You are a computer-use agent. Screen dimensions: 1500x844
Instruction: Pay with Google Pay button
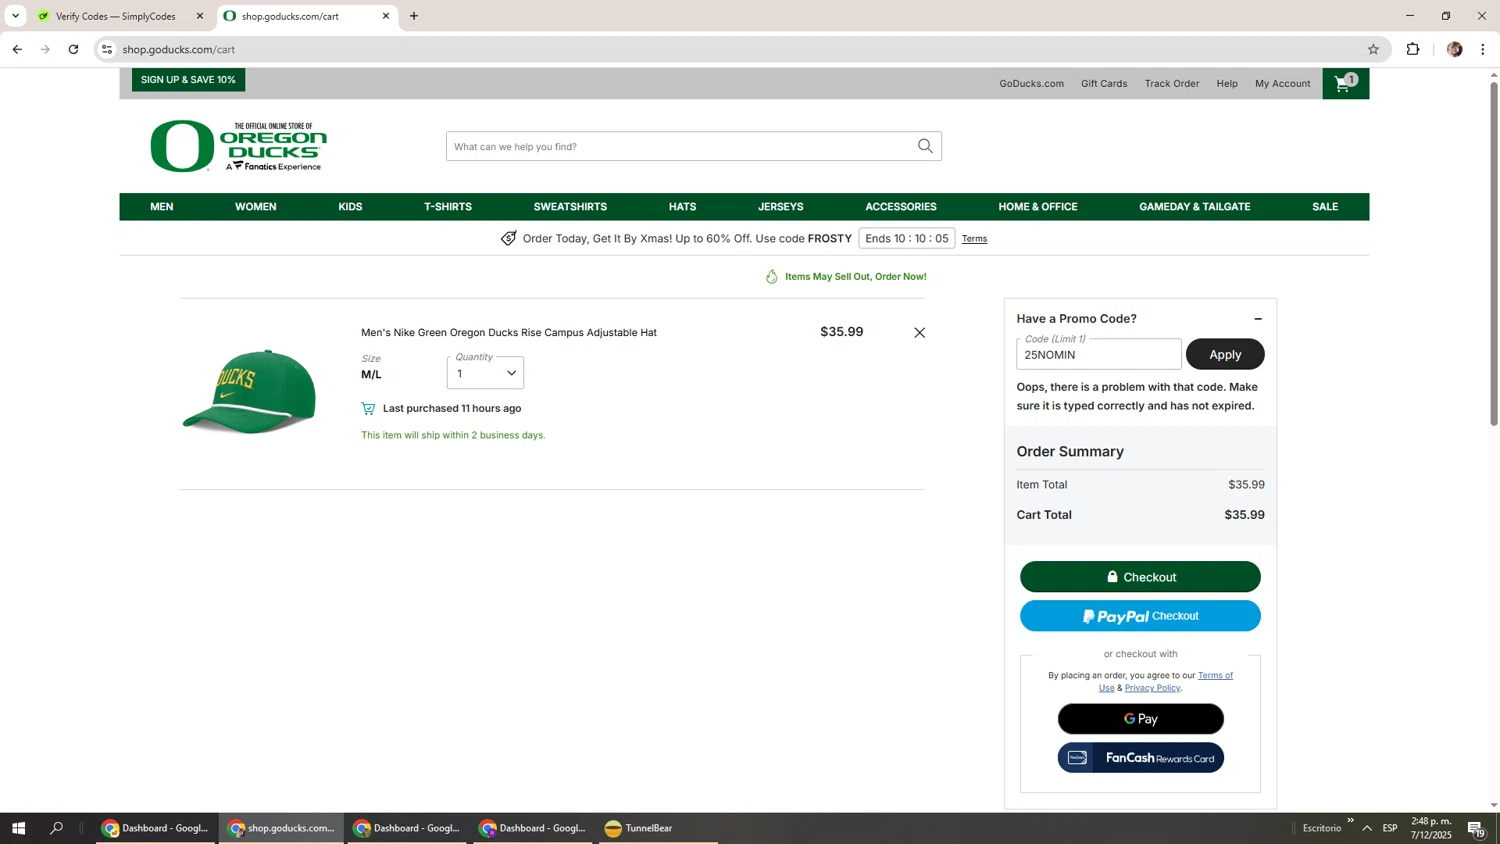(x=1140, y=719)
